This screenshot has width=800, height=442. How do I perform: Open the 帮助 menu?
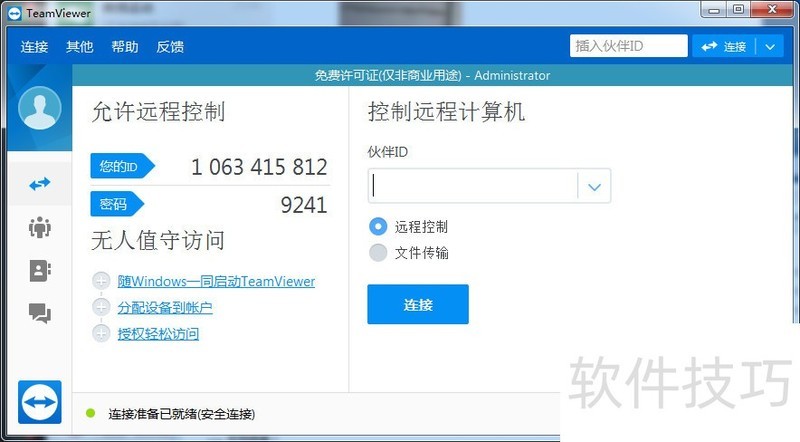[x=124, y=47]
